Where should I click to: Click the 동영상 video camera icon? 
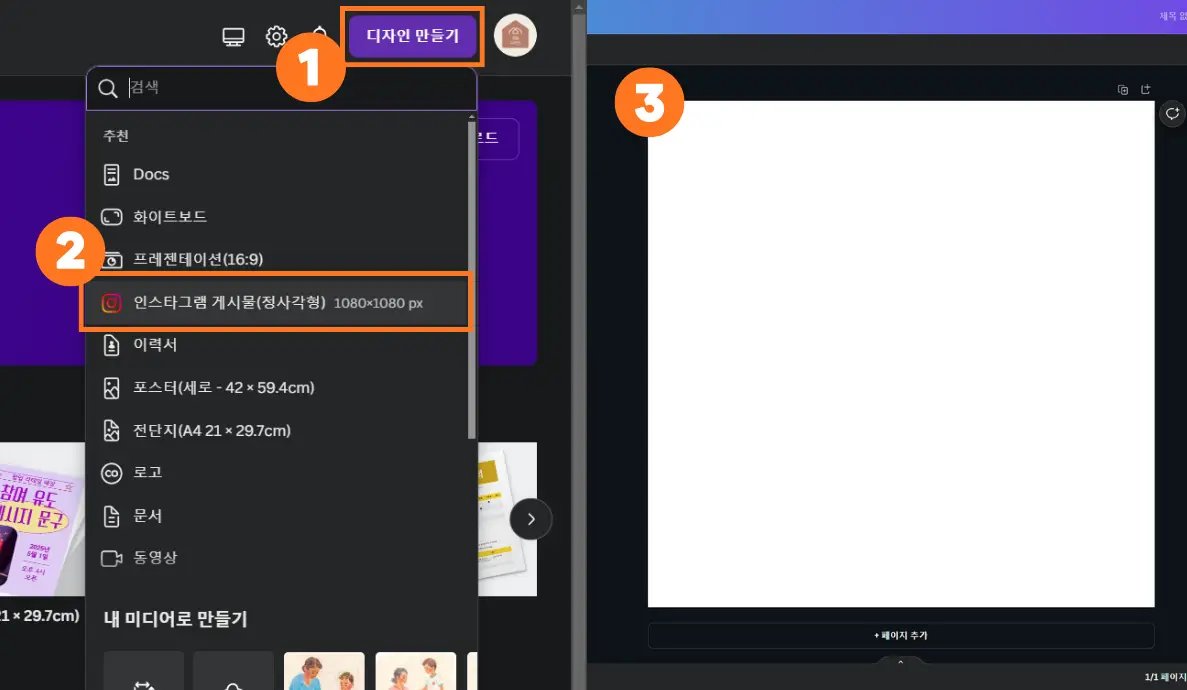pyautogui.click(x=112, y=558)
